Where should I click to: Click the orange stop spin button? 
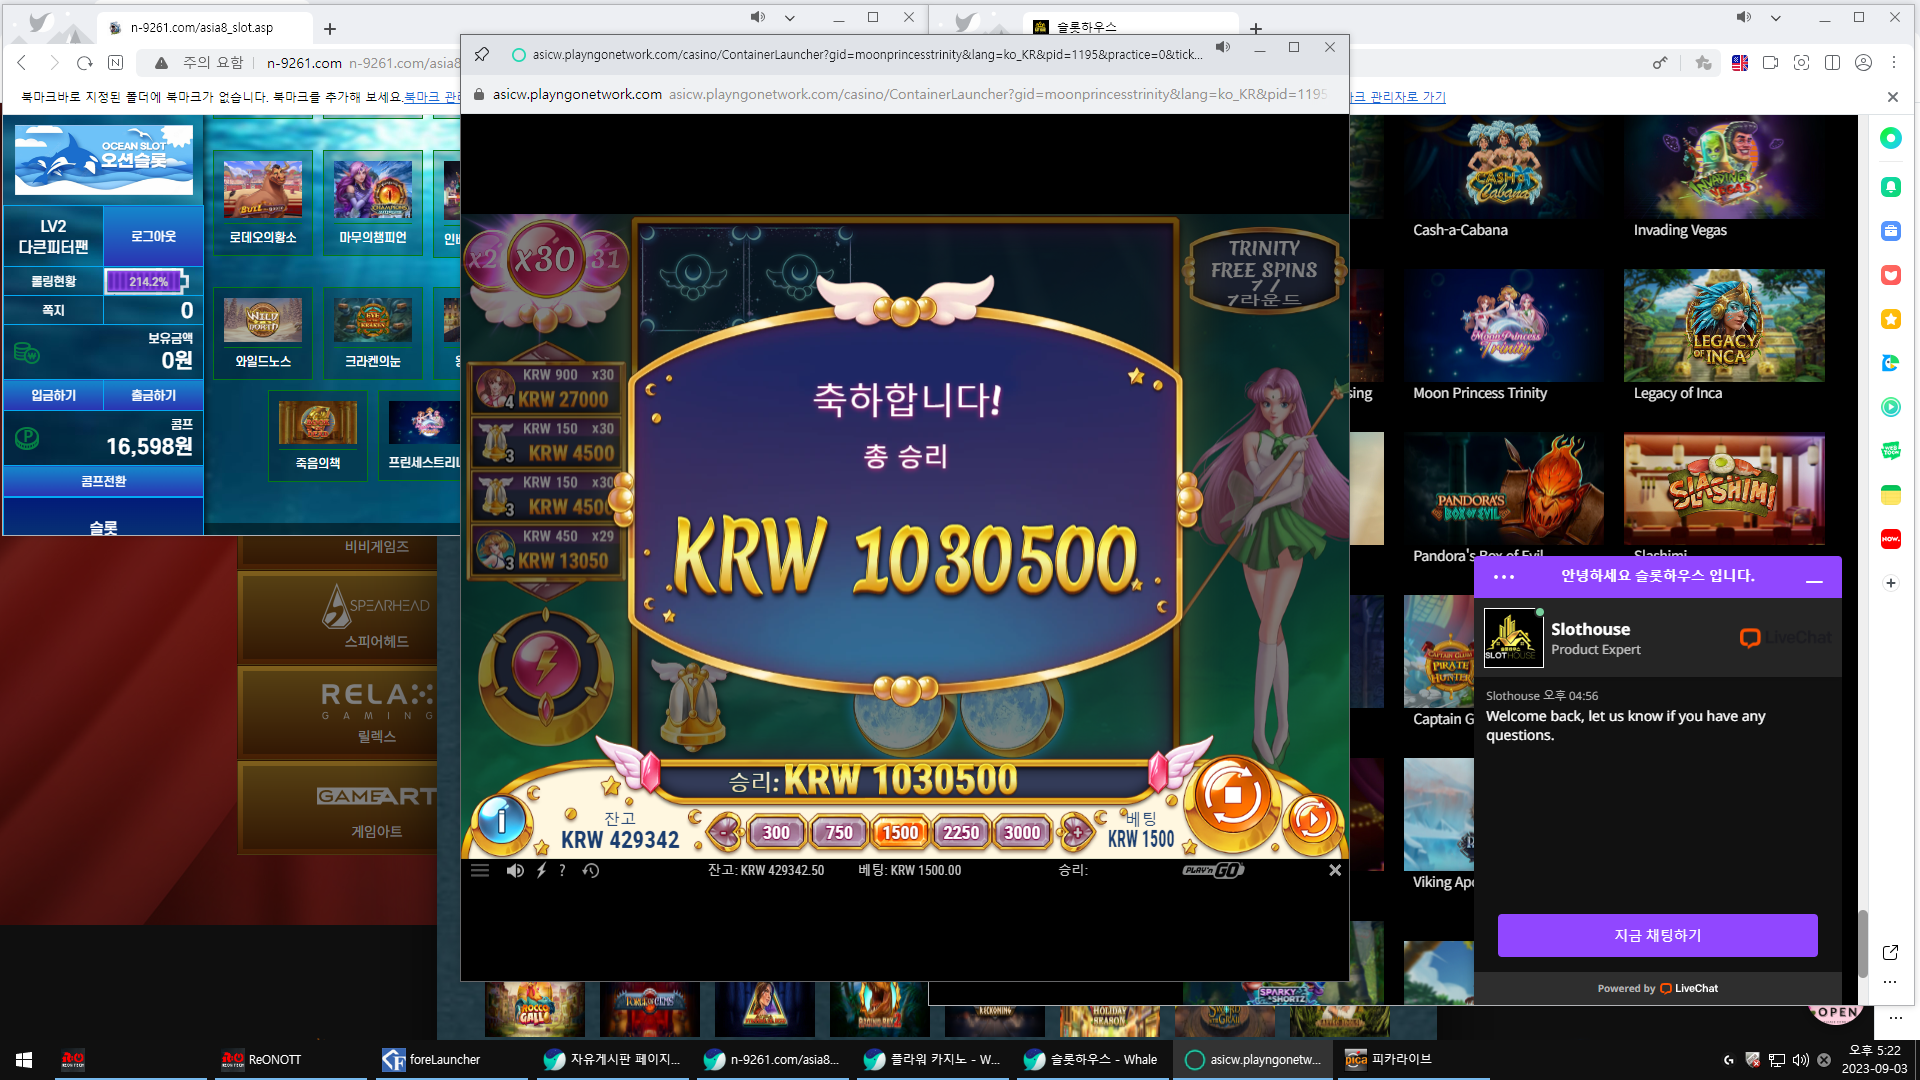point(1232,796)
